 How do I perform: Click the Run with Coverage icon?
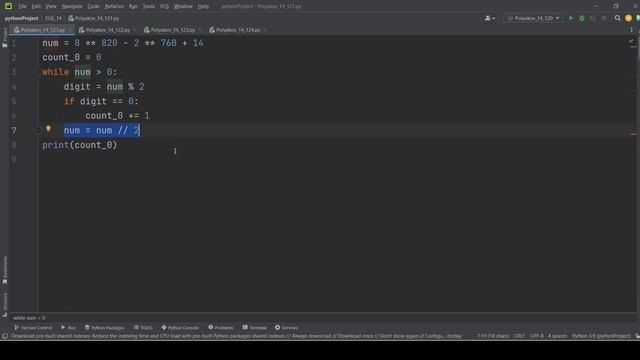pos(593,18)
